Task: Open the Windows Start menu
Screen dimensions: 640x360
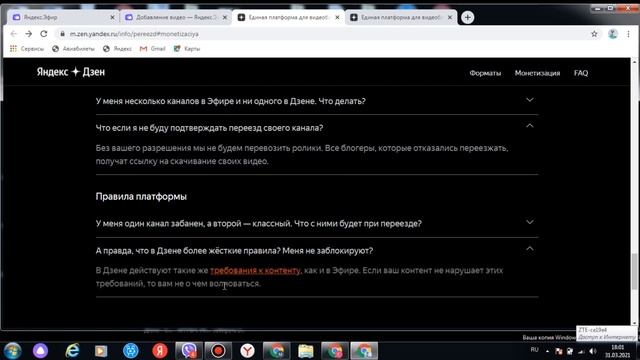Action: 12,351
